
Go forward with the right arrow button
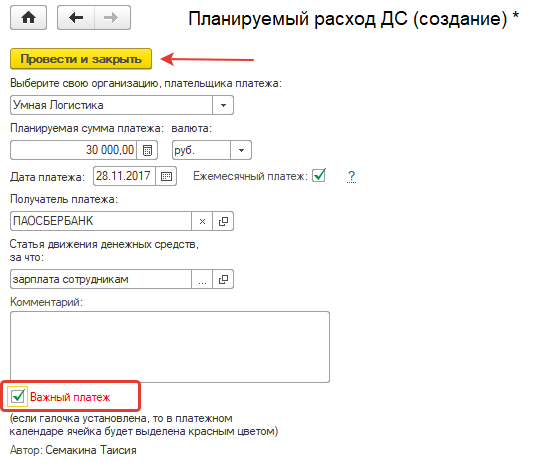click(112, 18)
